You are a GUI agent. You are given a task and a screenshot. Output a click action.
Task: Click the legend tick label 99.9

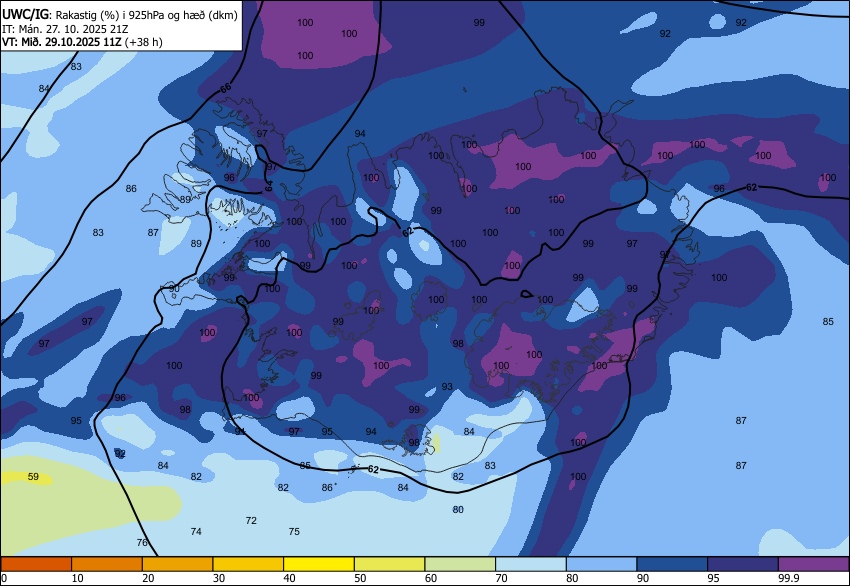click(x=789, y=578)
